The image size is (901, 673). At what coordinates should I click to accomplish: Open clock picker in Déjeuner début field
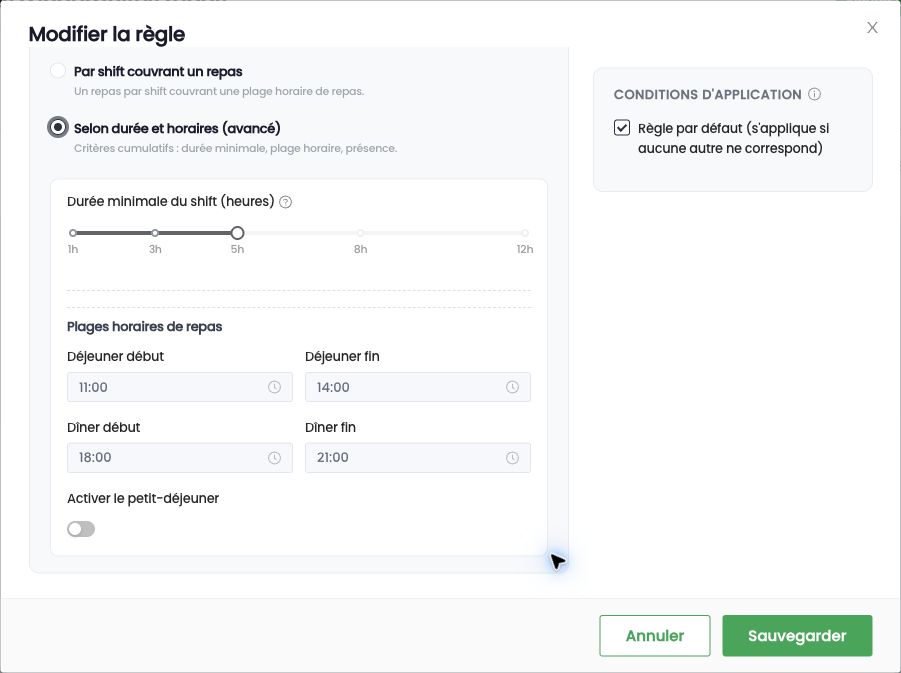(275, 387)
